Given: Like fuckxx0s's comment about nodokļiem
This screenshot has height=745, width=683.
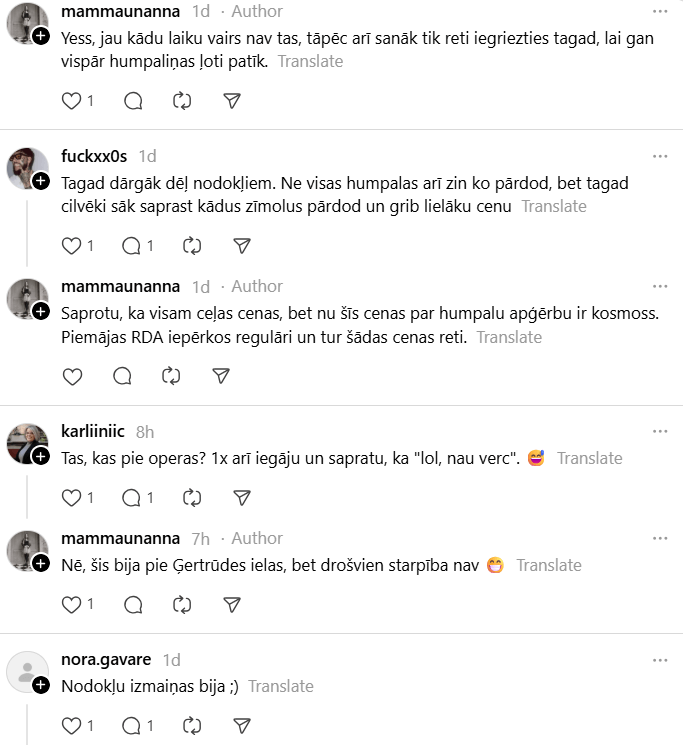Looking at the screenshot, I should [72, 246].
